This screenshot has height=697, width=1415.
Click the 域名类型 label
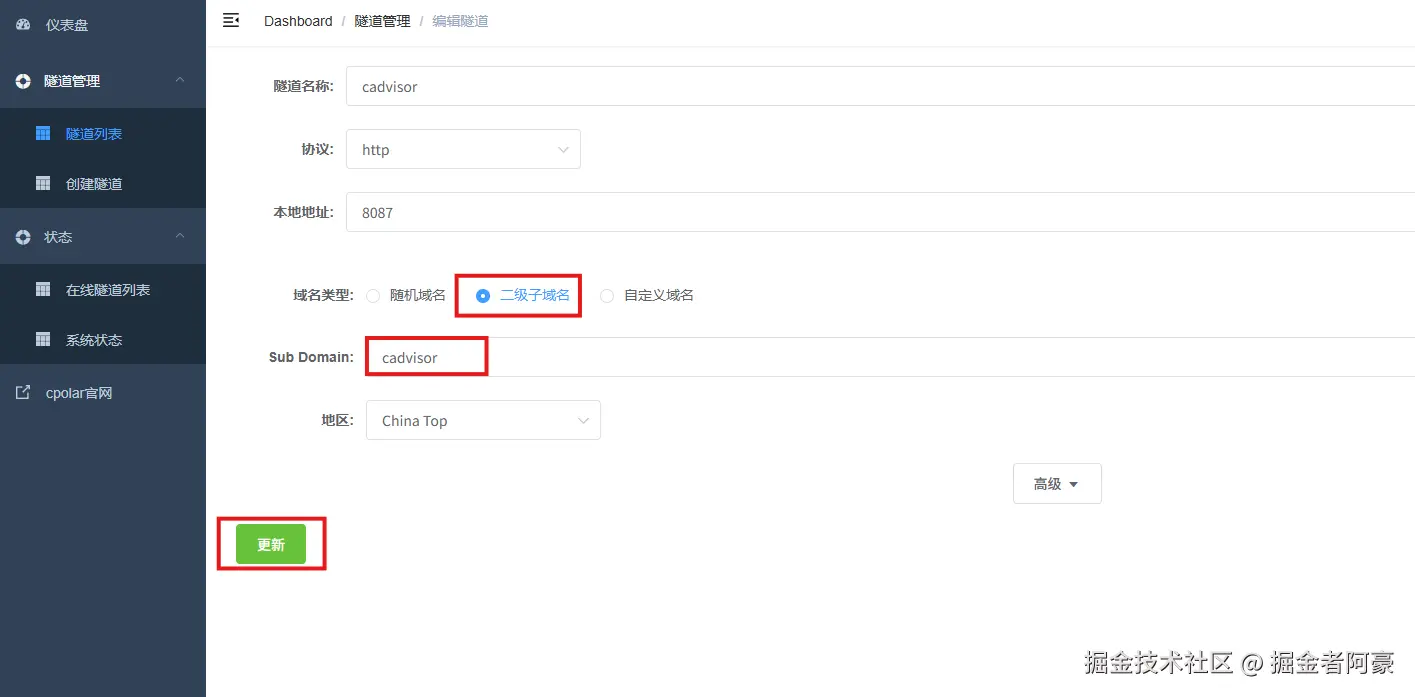click(x=323, y=295)
